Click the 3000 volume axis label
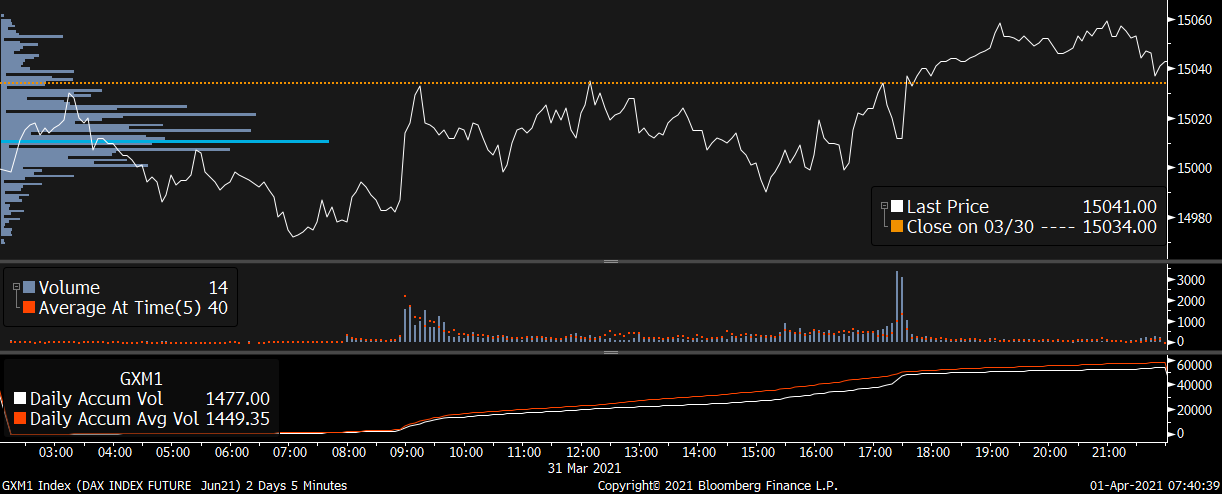This screenshot has height=494, width=1222. click(x=1191, y=280)
